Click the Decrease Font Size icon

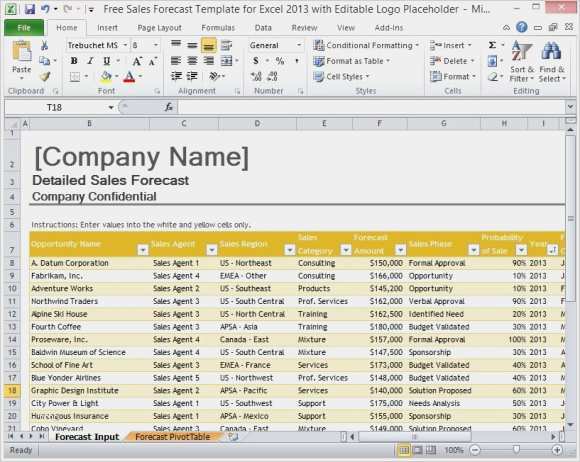pos(152,61)
